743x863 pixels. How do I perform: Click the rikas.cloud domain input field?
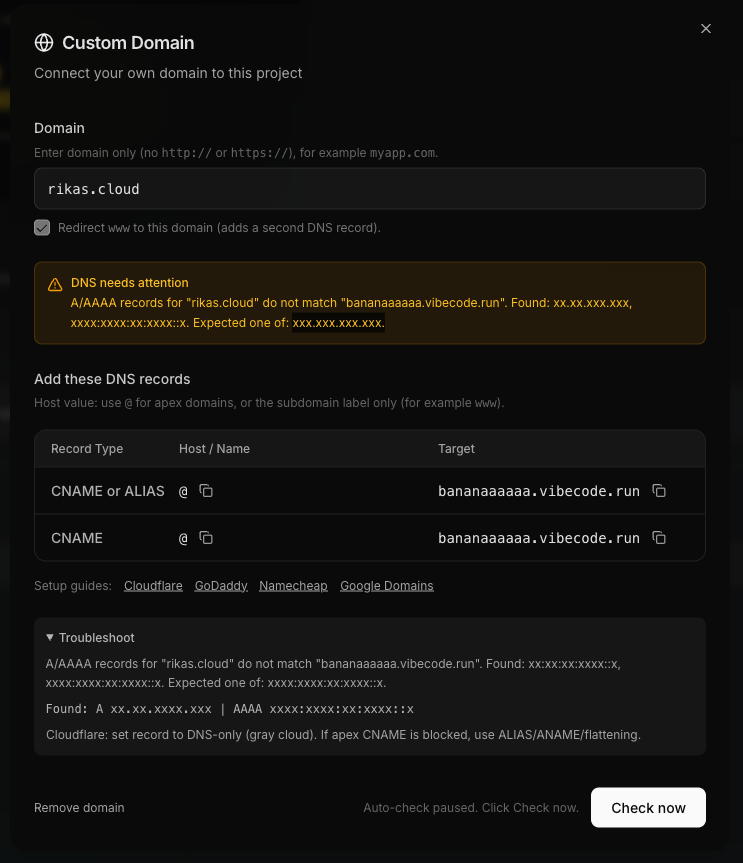[370, 188]
